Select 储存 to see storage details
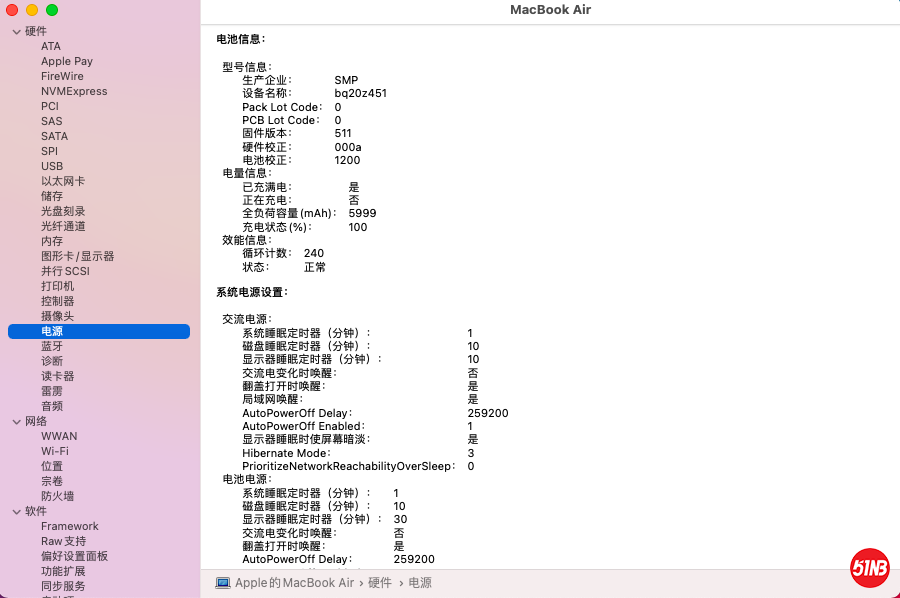 [51, 196]
